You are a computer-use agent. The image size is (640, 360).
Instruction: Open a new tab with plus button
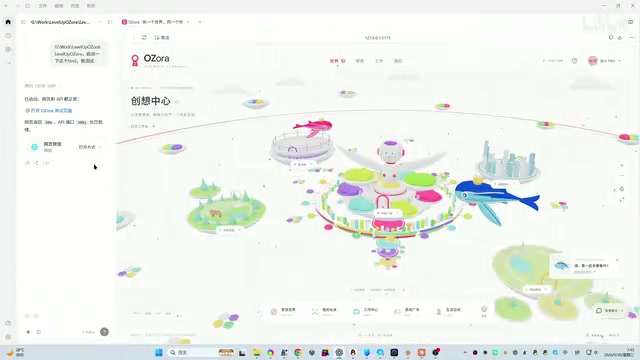(x=200, y=22)
